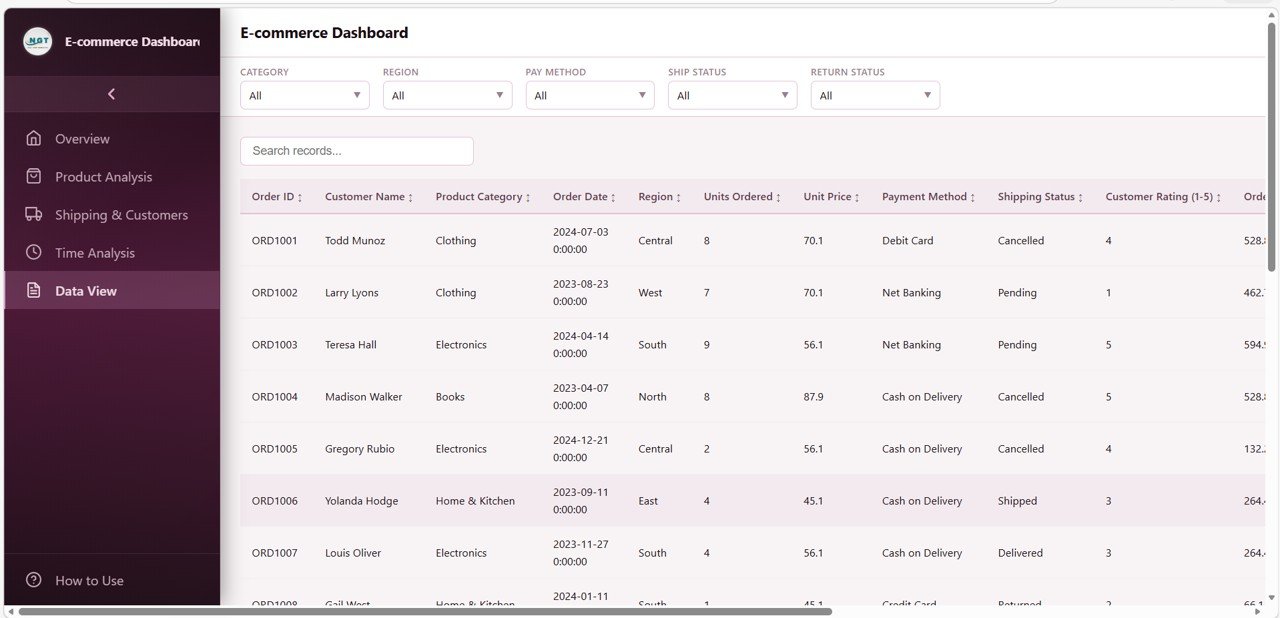Open the How to Use guide
The width and height of the screenshot is (1280, 618).
pyautogui.click(x=89, y=580)
